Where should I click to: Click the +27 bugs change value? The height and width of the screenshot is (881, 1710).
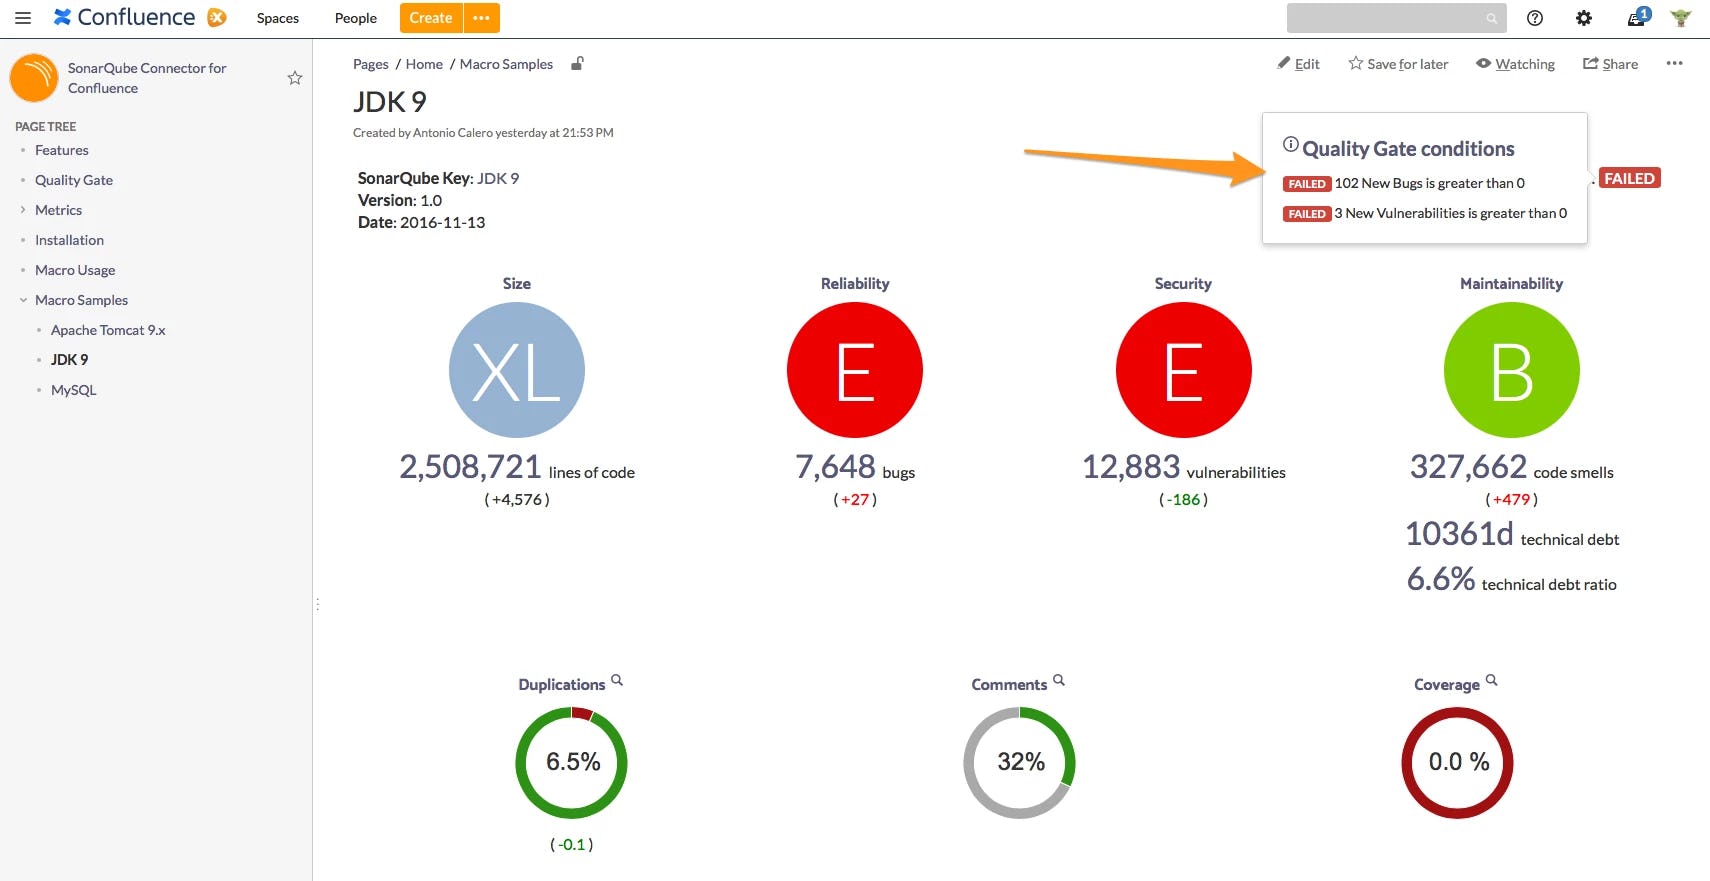click(855, 499)
